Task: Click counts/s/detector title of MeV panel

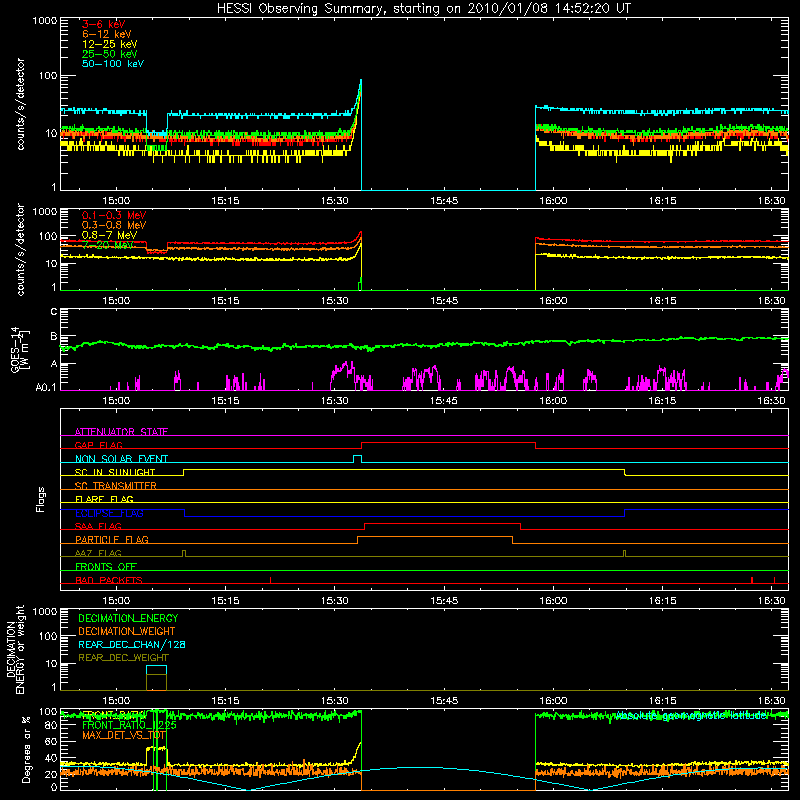Action: pos(20,249)
